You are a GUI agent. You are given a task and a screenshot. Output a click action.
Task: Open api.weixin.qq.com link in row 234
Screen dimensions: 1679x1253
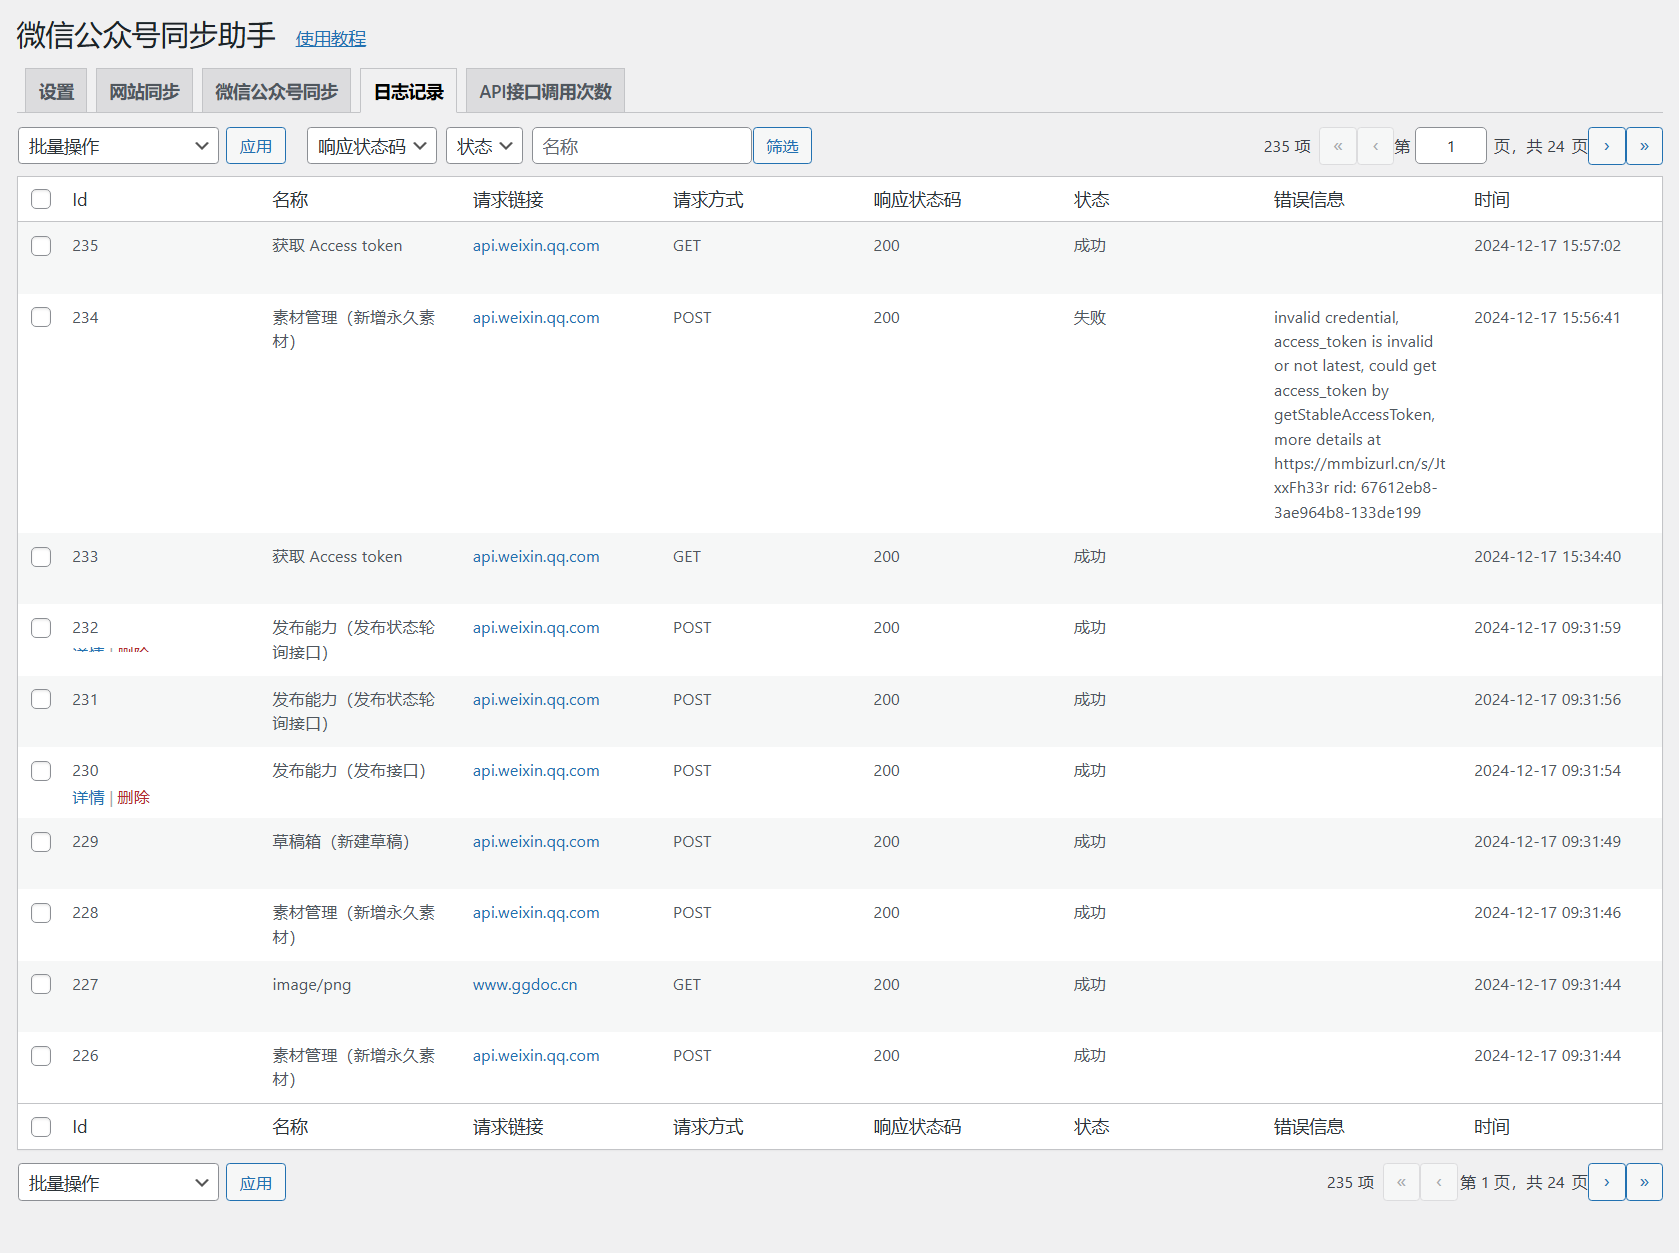pos(536,318)
